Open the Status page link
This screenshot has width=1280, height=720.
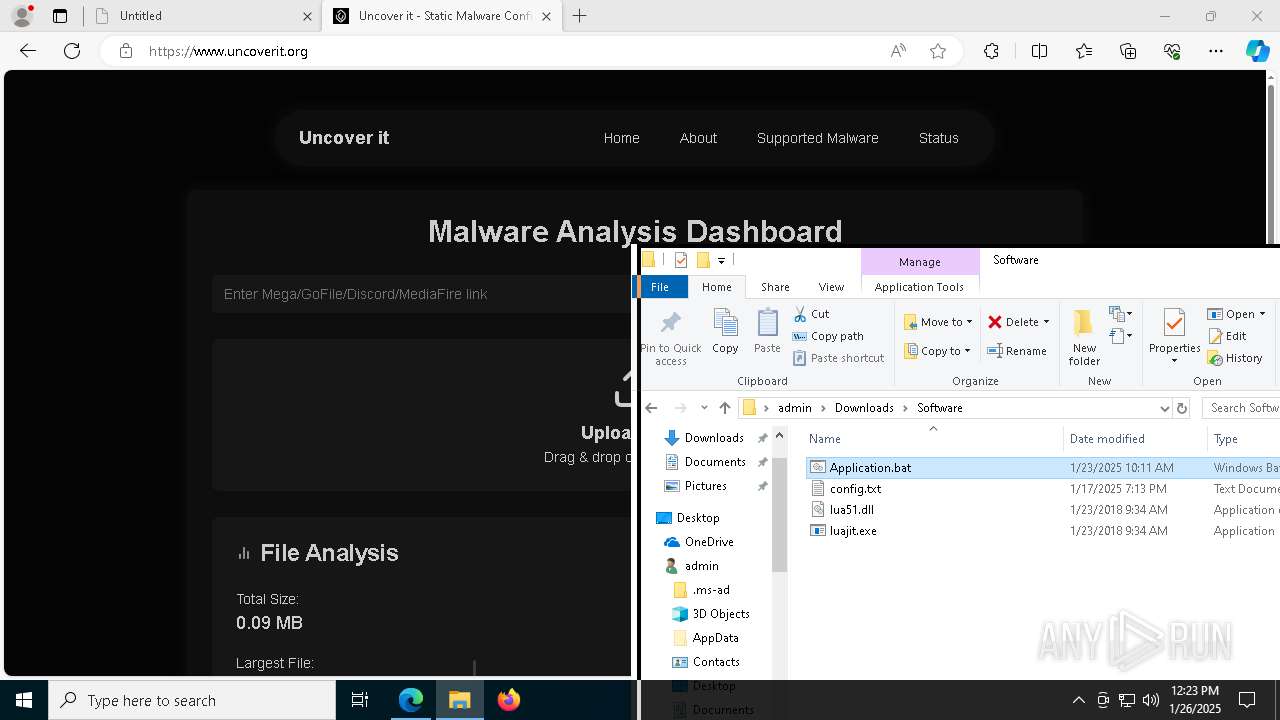(938, 138)
